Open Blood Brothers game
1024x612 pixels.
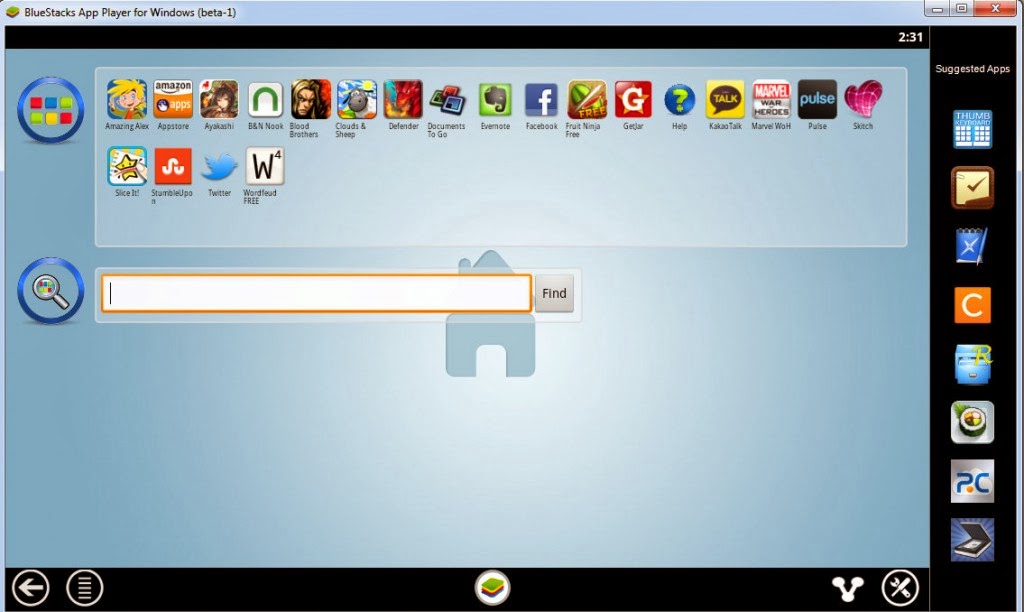click(311, 99)
